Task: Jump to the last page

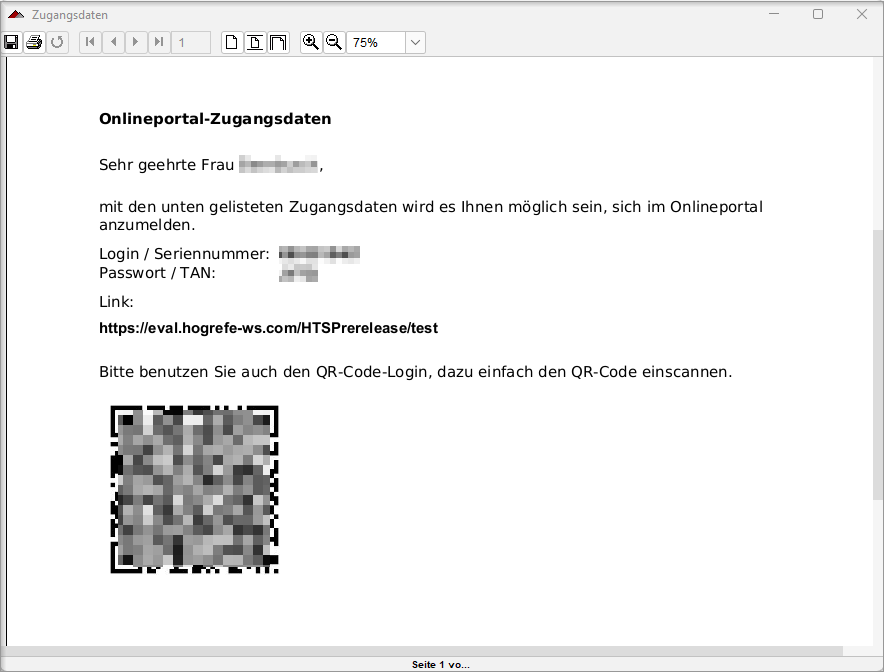Action: coord(159,42)
